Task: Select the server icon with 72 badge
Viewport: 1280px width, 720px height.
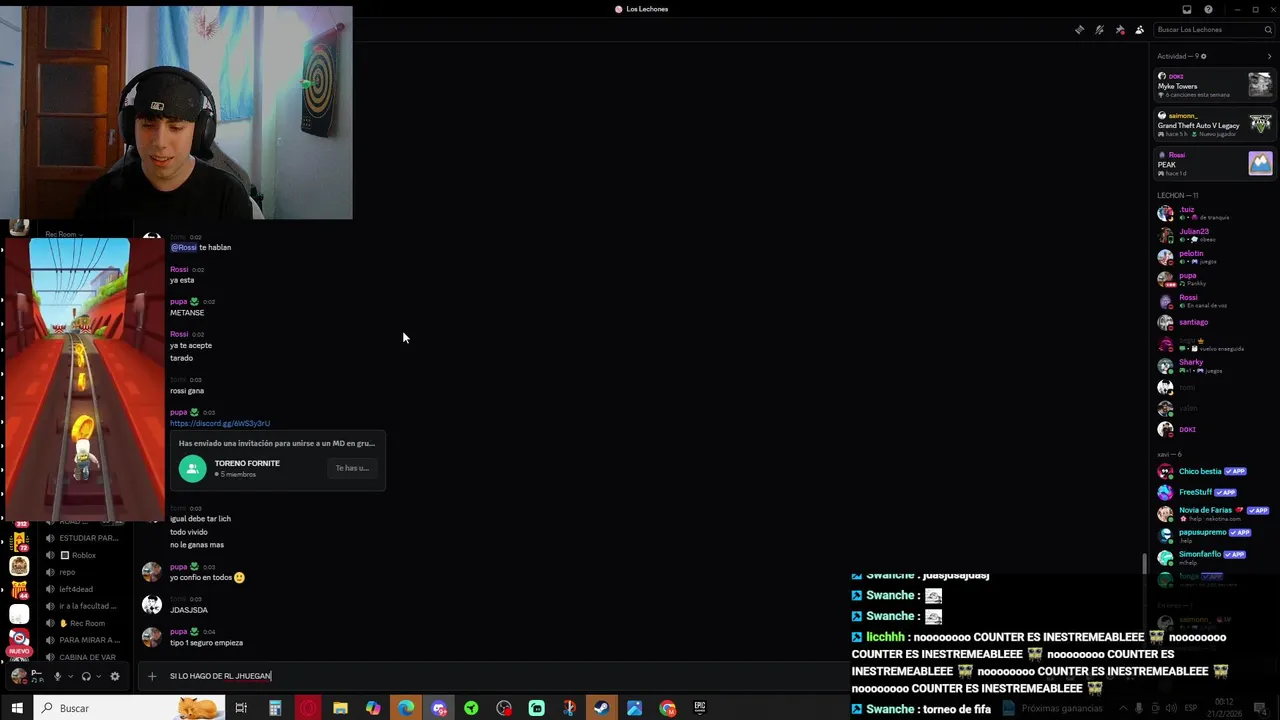Action: tap(19, 540)
